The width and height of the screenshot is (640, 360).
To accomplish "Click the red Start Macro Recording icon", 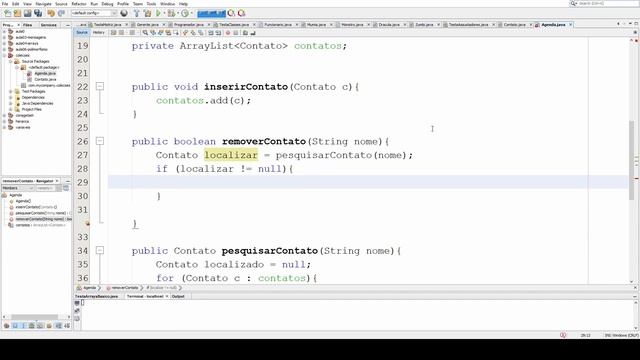I will (x=228, y=33).
